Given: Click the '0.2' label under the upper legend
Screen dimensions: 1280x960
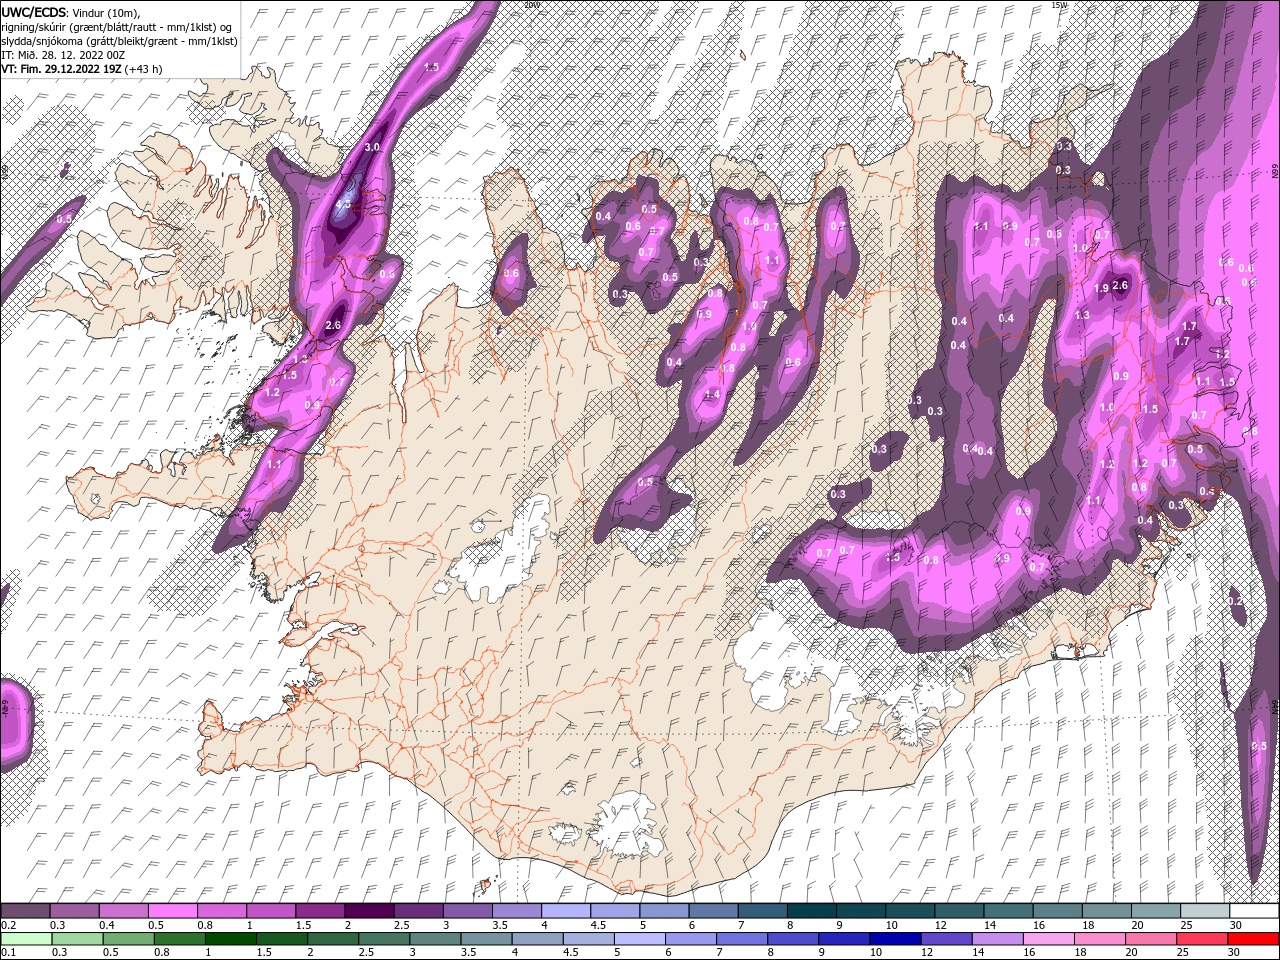Looking at the screenshot, I should pos(8,925).
